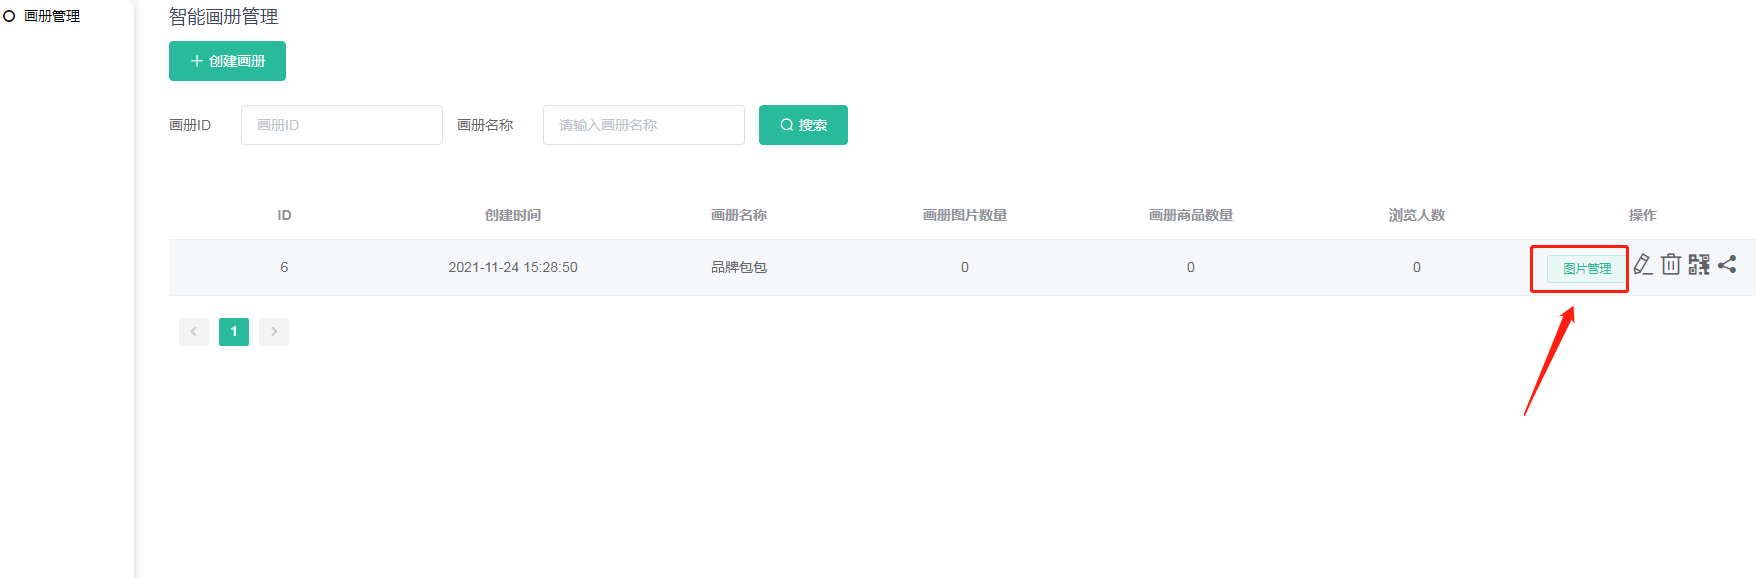Click the 请输入画册名称 text box
1756x578 pixels.
coord(643,125)
